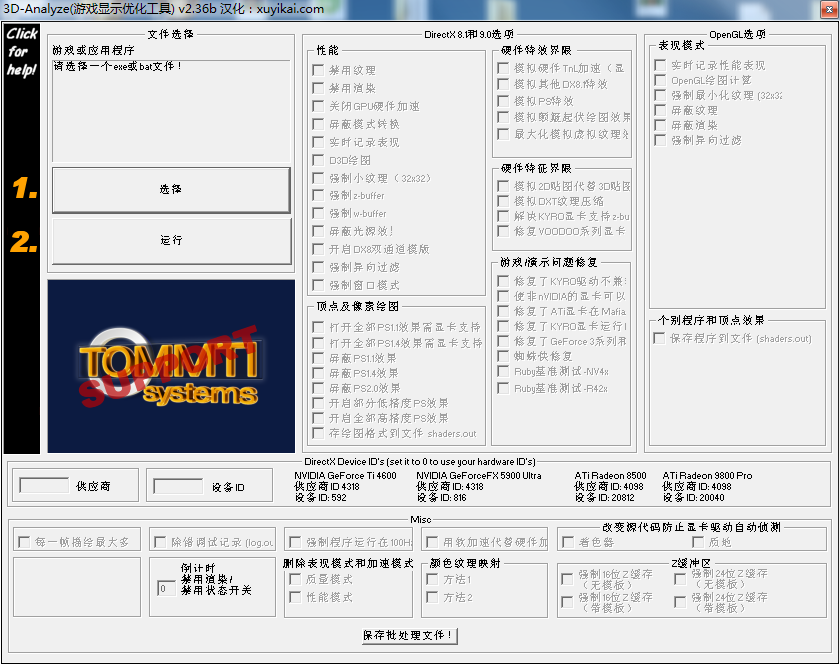The image size is (840, 665).
Task: Enable 开启部分低精度PS效果 checkbox
Action: click(x=318, y=403)
